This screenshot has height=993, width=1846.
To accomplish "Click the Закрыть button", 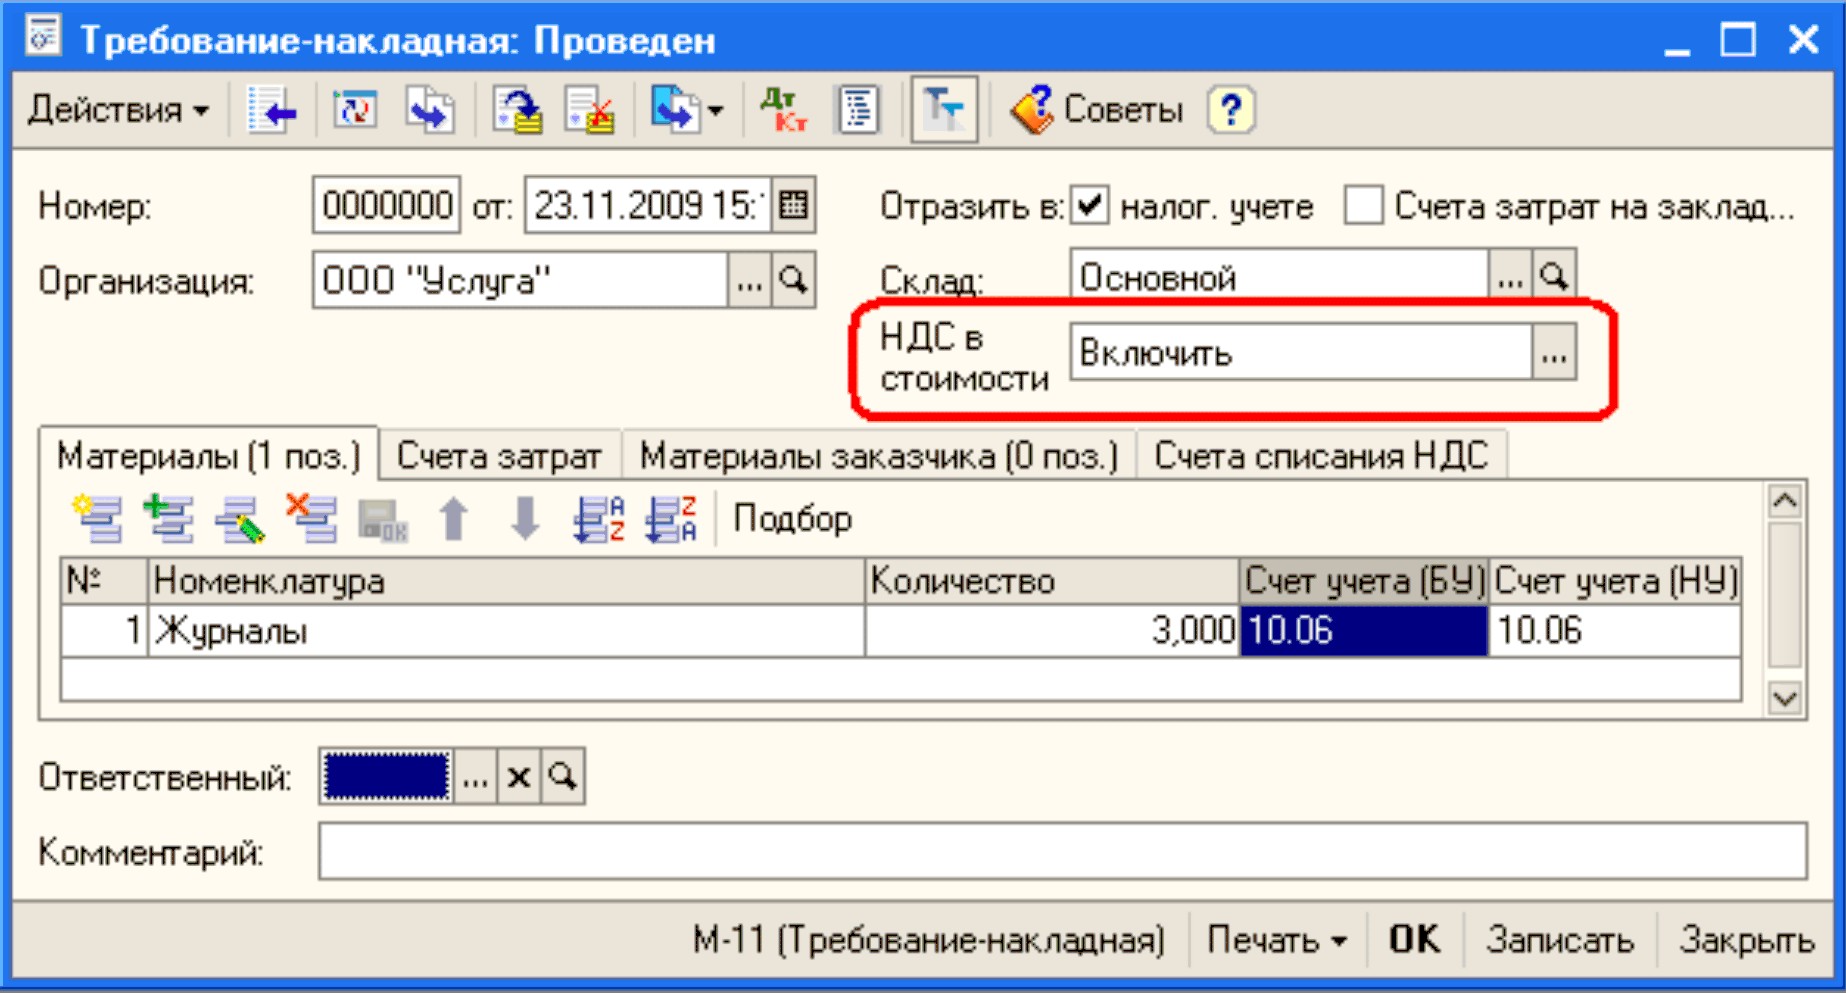I will (1746, 940).
